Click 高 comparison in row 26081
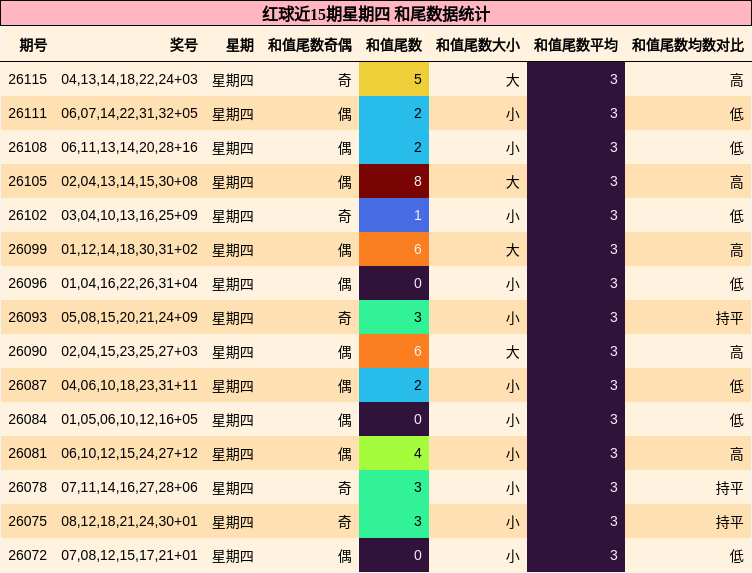Viewport: 752px width, 573px height. point(737,454)
